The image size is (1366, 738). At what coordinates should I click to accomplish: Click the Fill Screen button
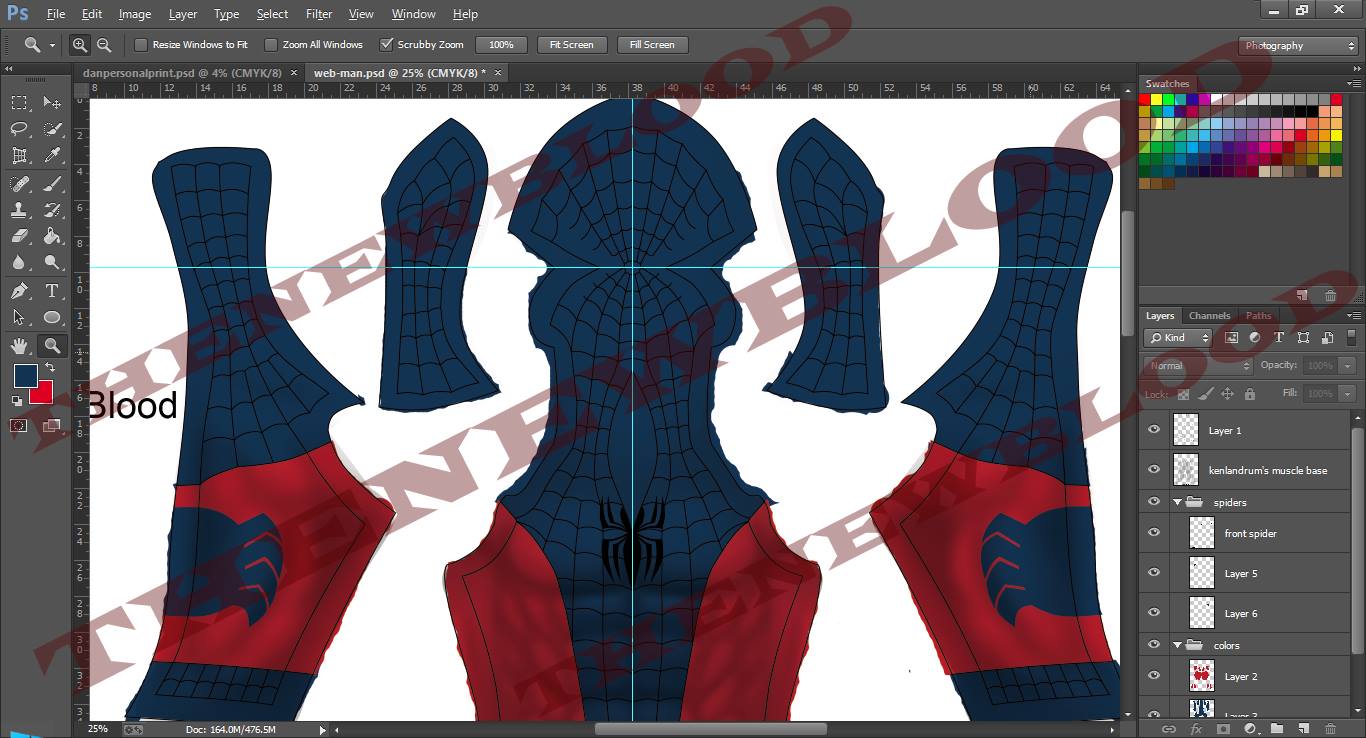[652, 45]
